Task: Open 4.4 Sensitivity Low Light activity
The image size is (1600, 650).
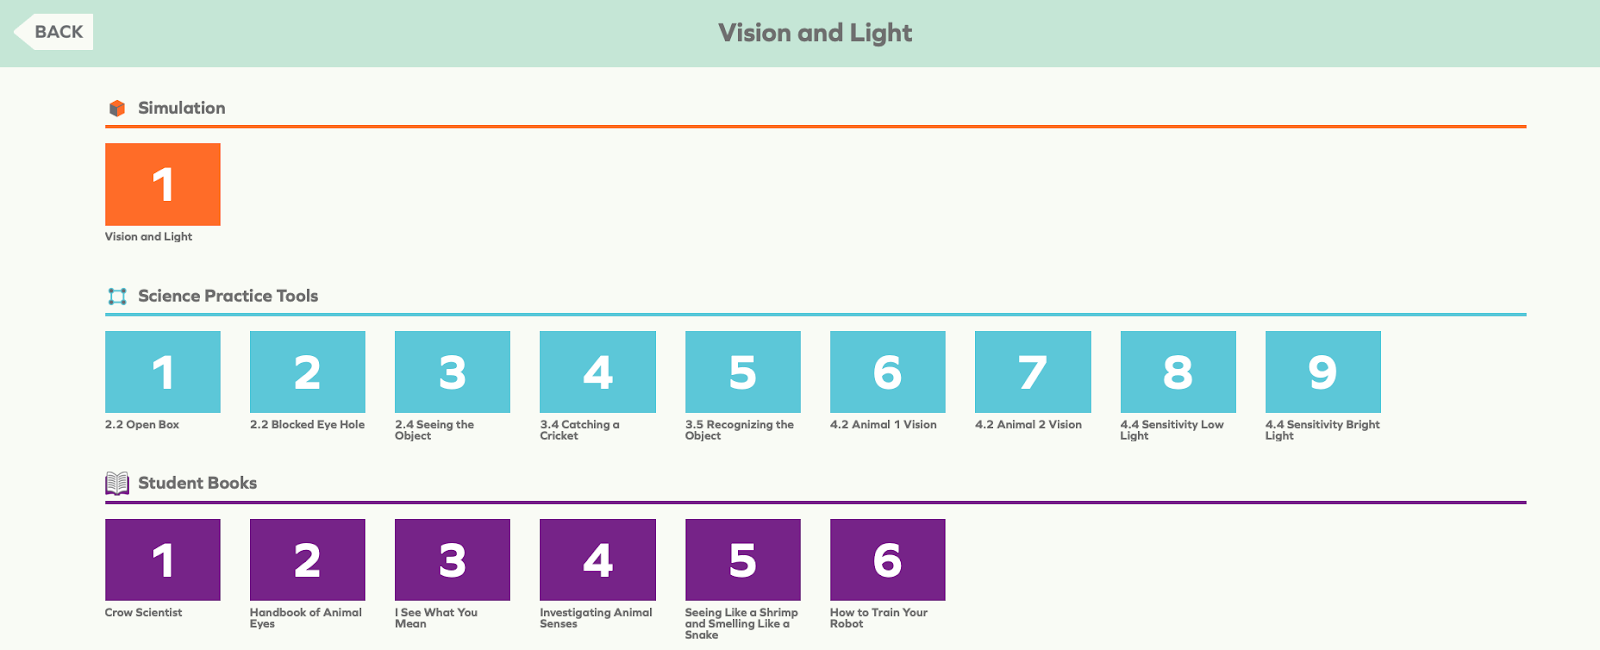Action: [x=1178, y=371]
